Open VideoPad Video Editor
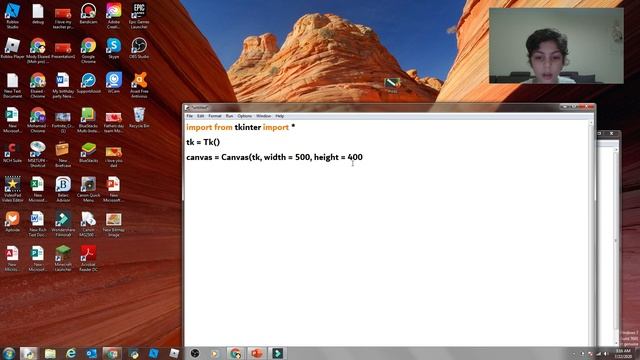Screen dimensions: 640x360 pos(12,189)
